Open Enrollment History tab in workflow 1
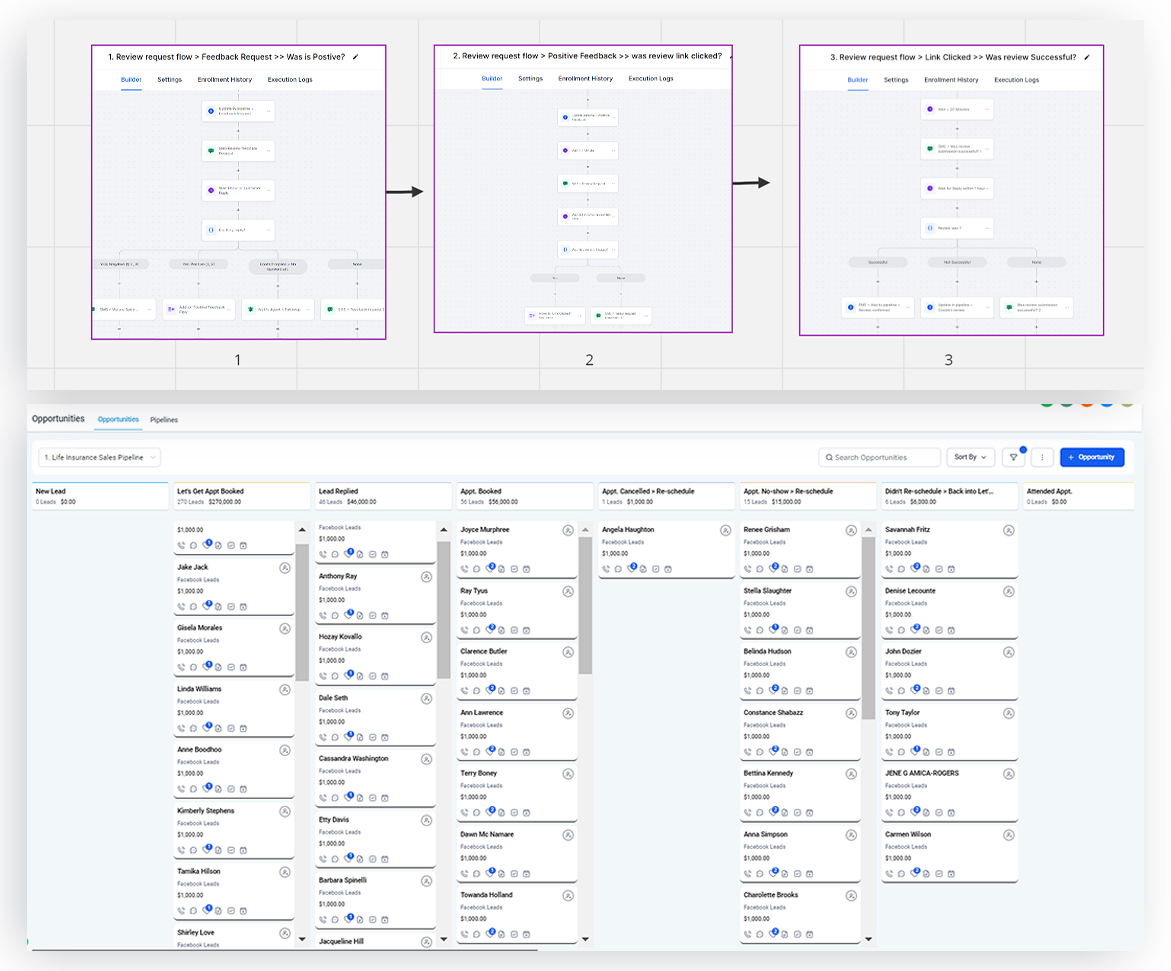The width and height of the screenshot is (1171, 971). tap(225, 80)
